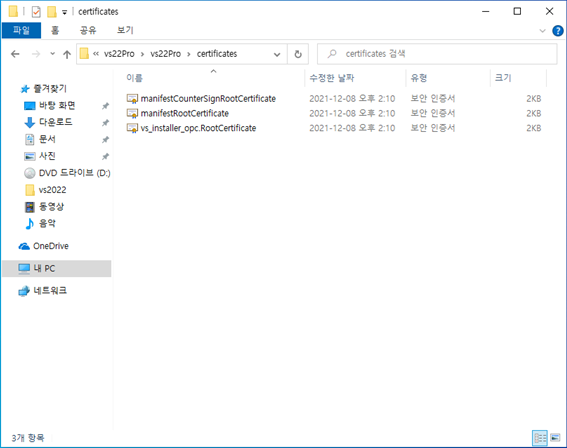Click the New Folder quick access icon

[x=52, y=12]
